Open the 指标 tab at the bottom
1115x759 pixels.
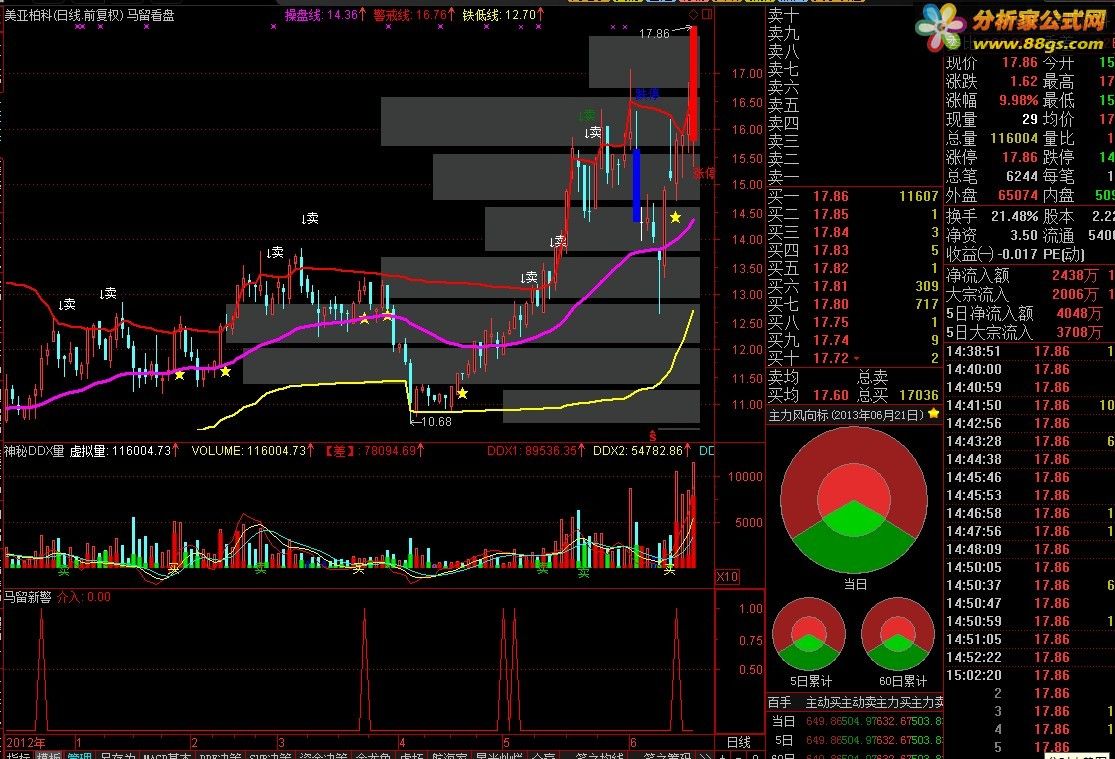coord(18,755)
